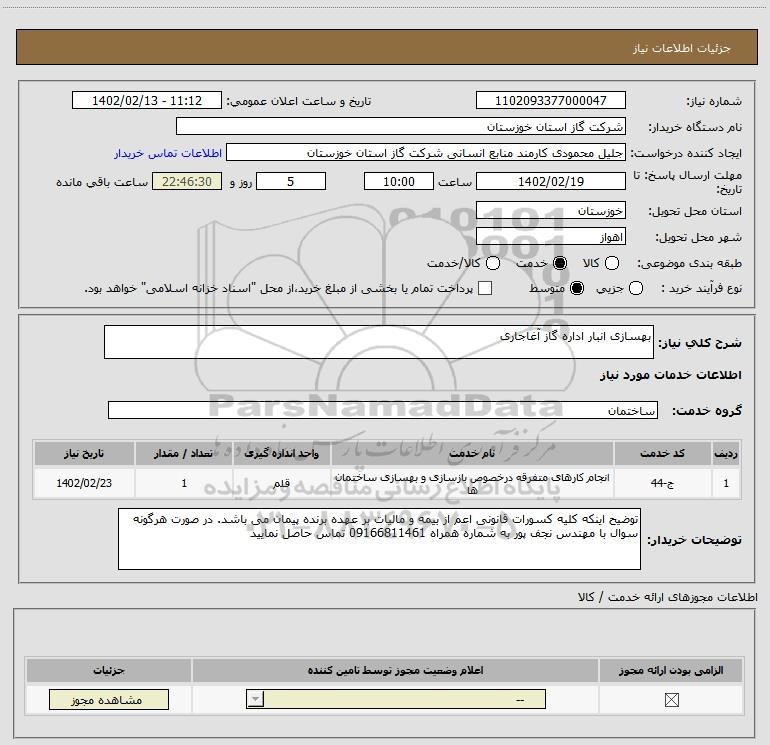Click the service name cell انجام کارهای متفرقه
The width and height of the screenshot is (770, 745).
pos(472,483)
